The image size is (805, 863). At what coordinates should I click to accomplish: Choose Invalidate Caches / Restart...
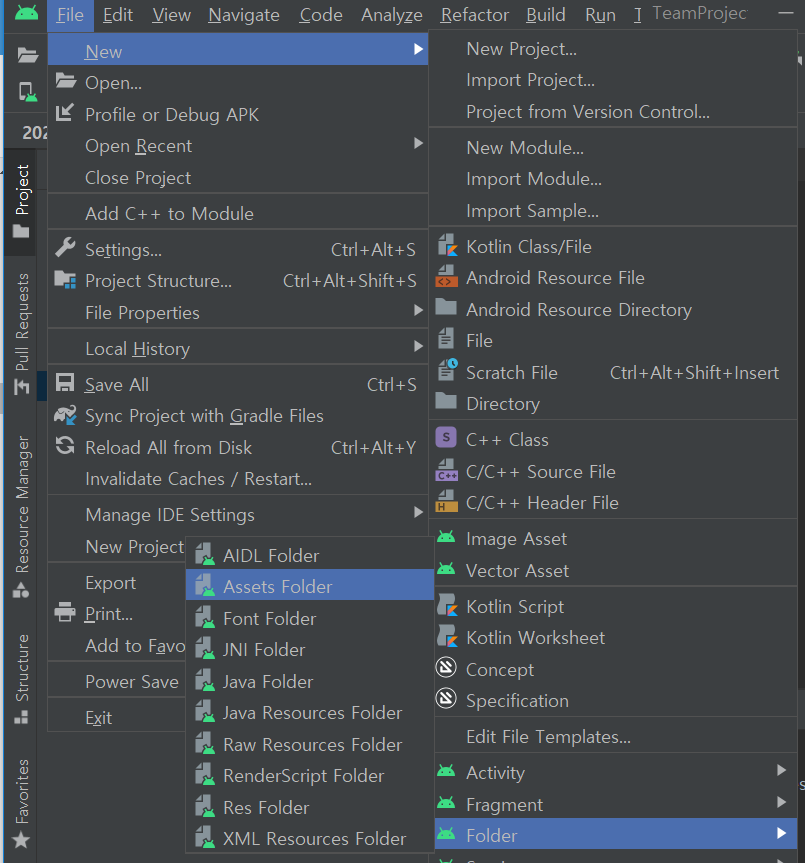[238, 479]
